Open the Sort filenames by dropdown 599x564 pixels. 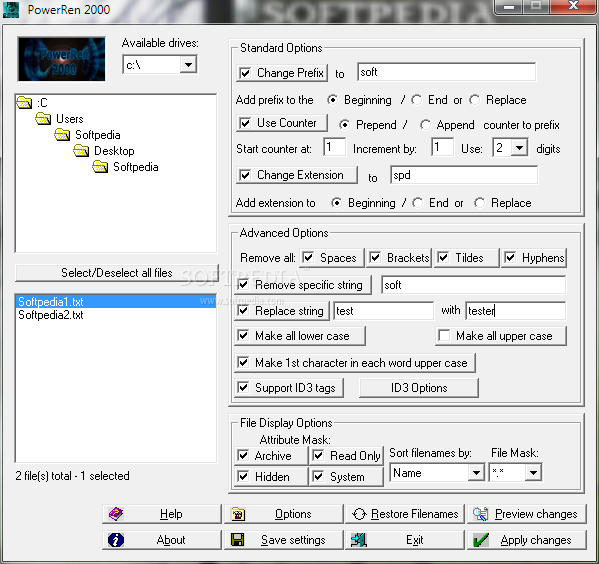[476, 473]
